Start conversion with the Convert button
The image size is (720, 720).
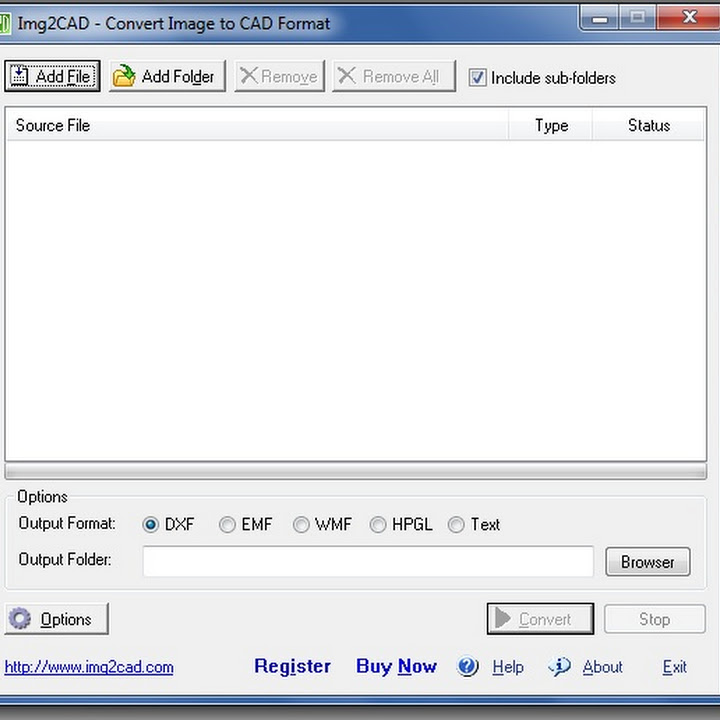click(540, 619)
